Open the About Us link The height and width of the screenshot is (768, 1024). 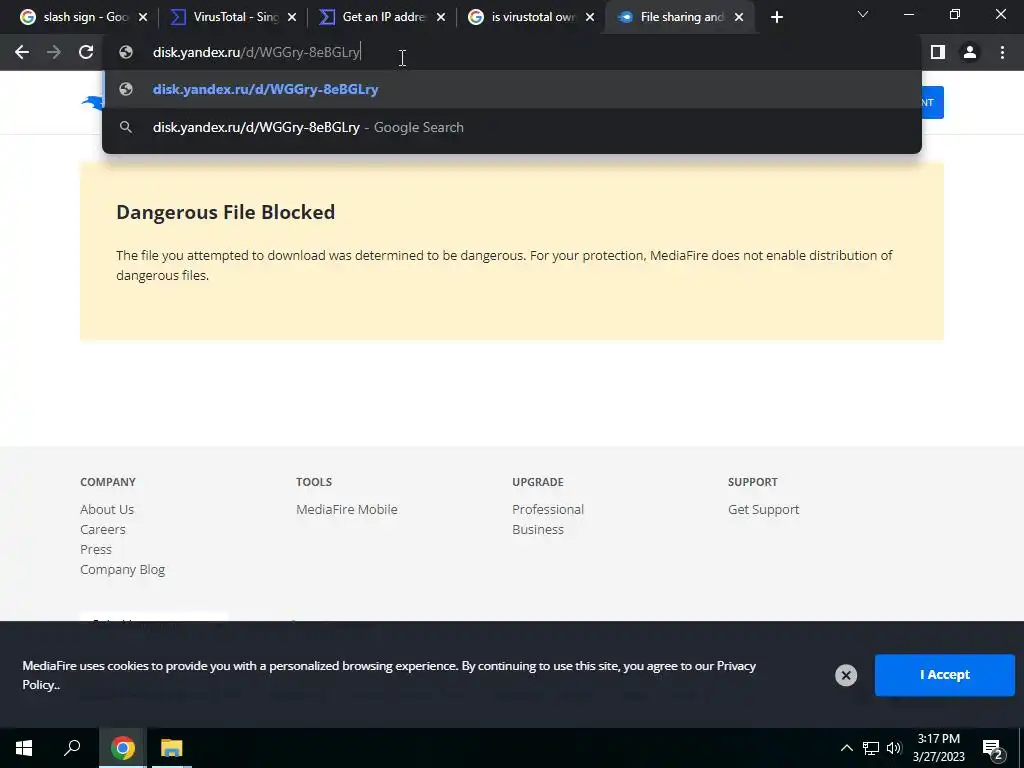click(107, 509)
